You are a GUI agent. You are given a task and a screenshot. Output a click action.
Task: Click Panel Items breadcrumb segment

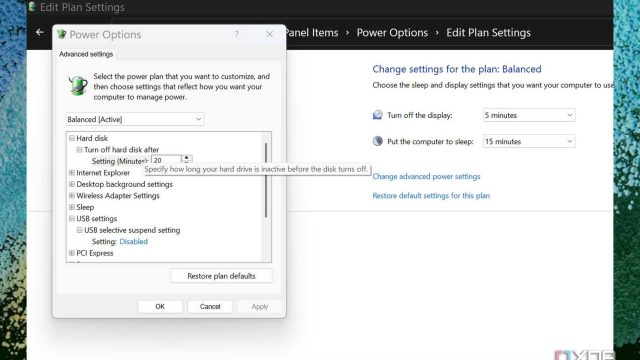312,33
